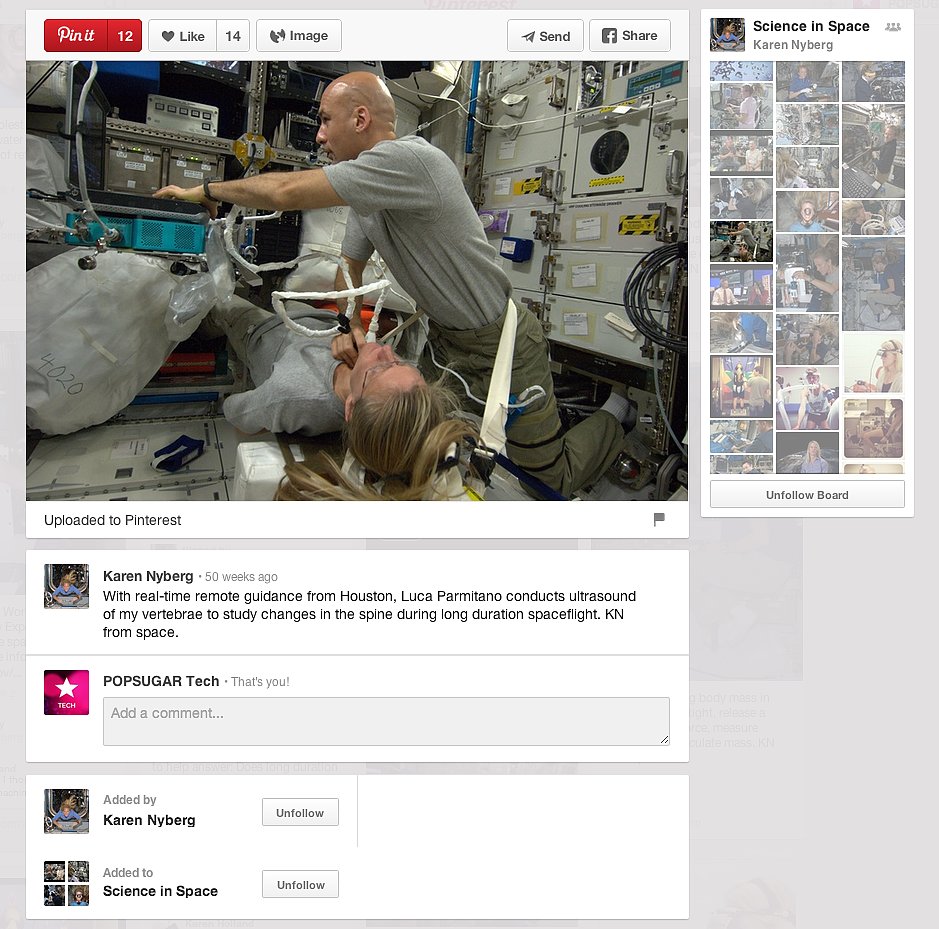Image resolution: width=939 pixels, height=929 pixels.
Task: Click the like count number 14
Action: [x=233, y=36]
